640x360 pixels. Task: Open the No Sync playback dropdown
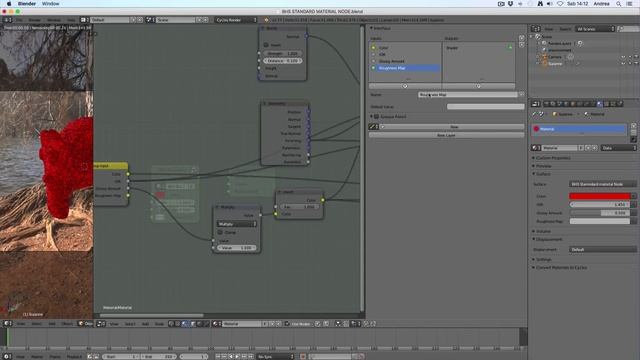pyautogui.click(x=276, y=356)
